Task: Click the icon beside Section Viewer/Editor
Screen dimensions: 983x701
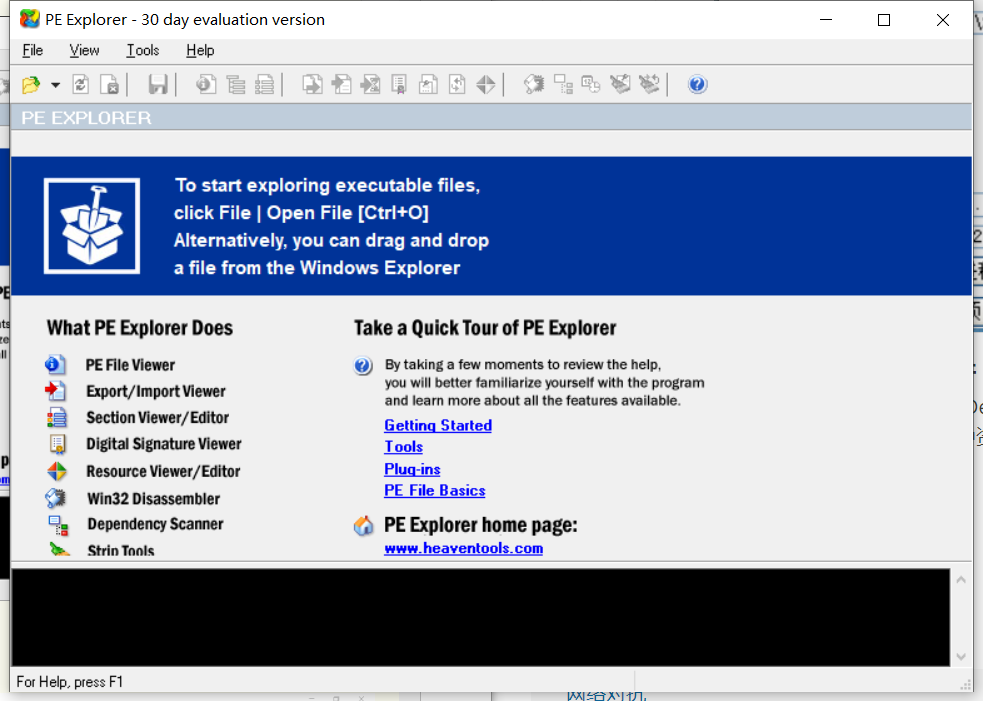Action: click(x=56, y=417)
